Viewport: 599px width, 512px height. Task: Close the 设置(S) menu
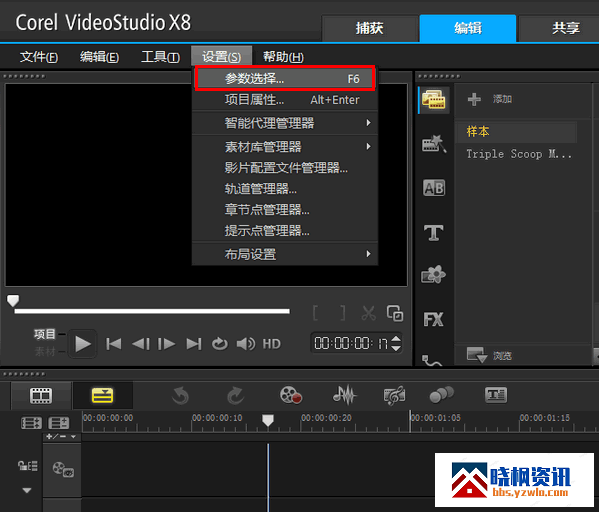tap(222, 57)
